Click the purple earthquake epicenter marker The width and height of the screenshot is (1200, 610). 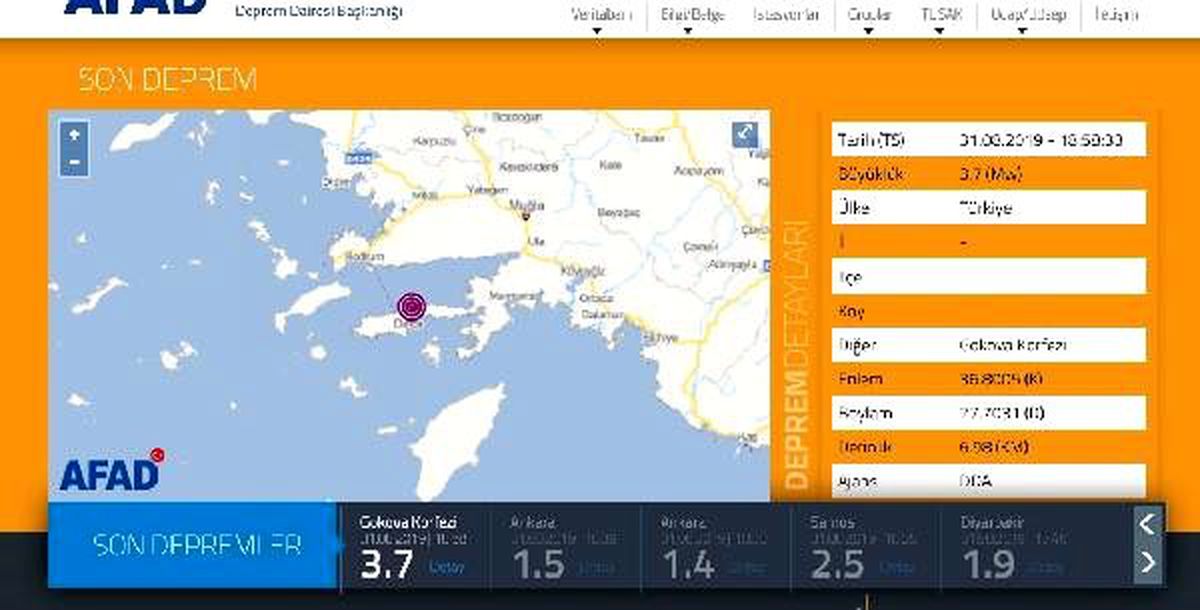411,306
